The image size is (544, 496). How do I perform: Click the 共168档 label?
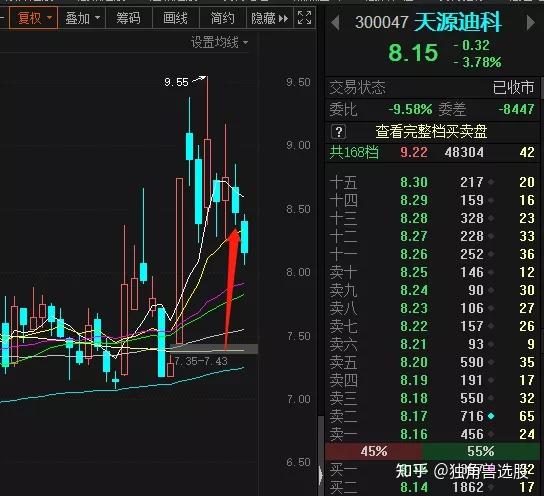point(354,152)
